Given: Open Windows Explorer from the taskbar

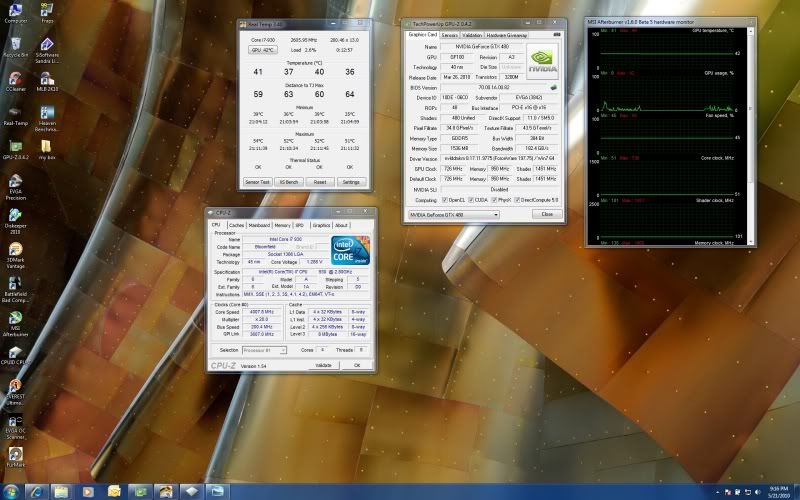Looking at the screenshot, I should (x=61, y=492).
